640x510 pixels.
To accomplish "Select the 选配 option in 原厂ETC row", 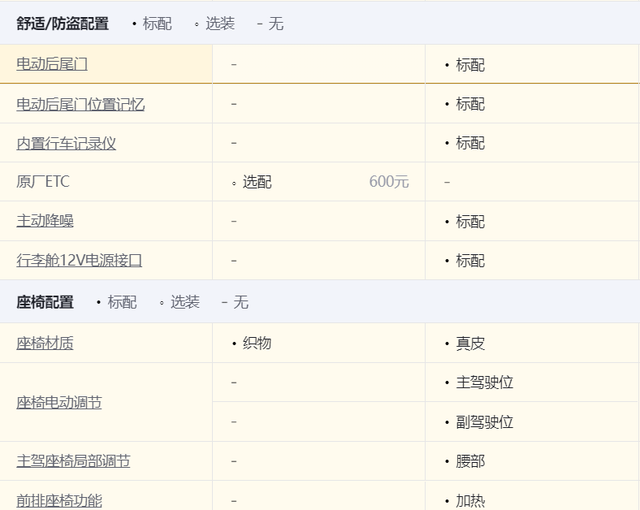I will point(256,182).
